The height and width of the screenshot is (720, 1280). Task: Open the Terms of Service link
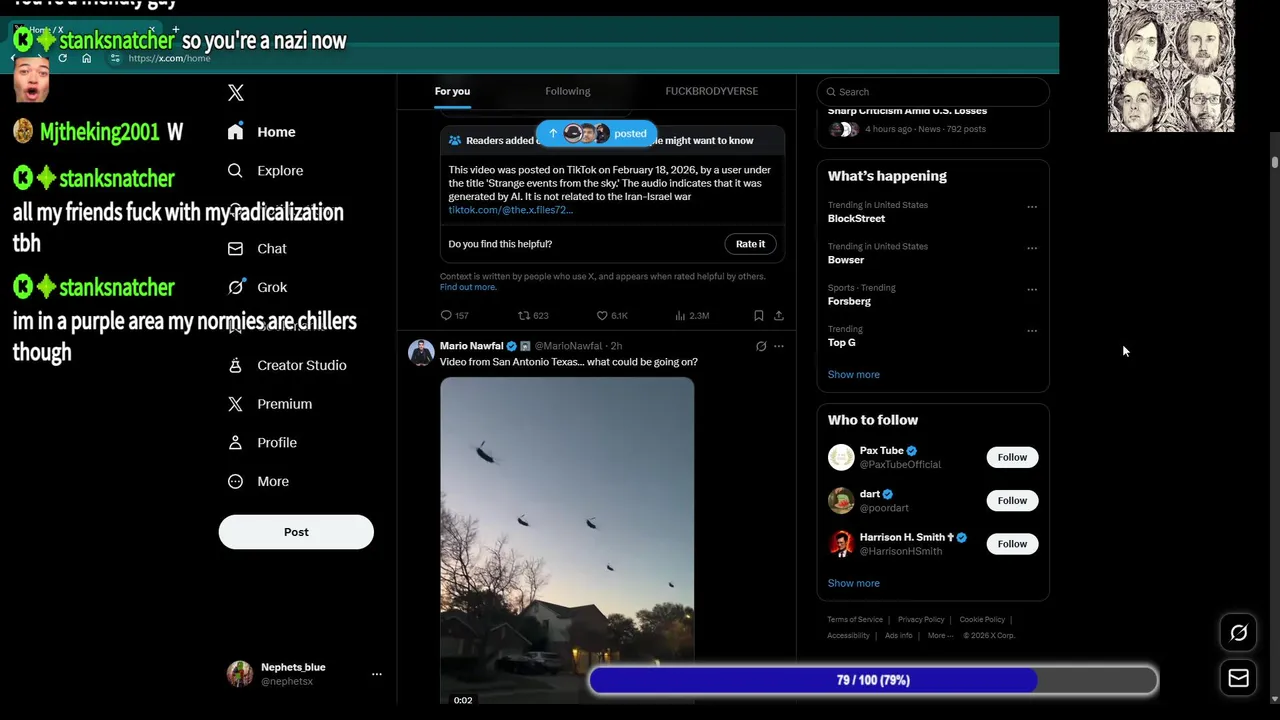pyautogui.click(x=855, y=620)
